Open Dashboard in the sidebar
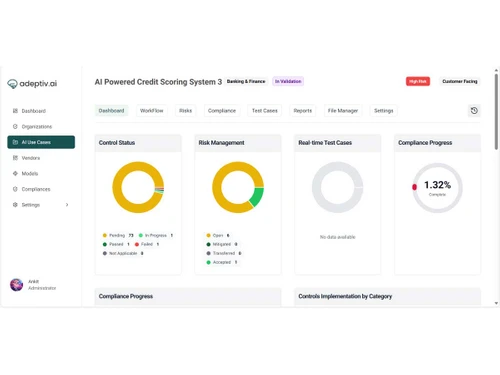 point(41,111)
